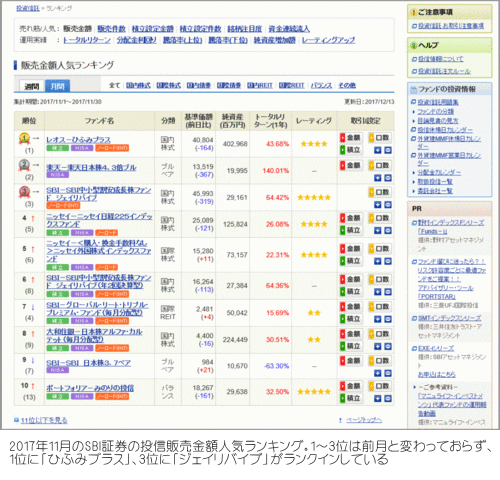This screenshot has width=500, height=480.
Task: Filter ranking by 国際株式
Action: [x=169, y=86]
